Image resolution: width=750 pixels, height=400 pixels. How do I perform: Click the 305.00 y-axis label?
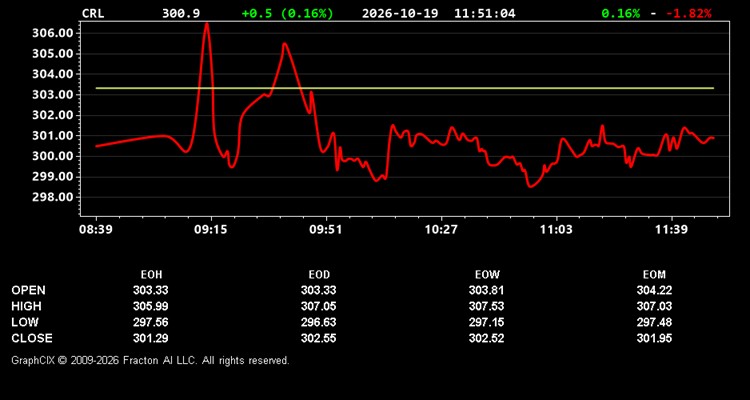[52, 54]
